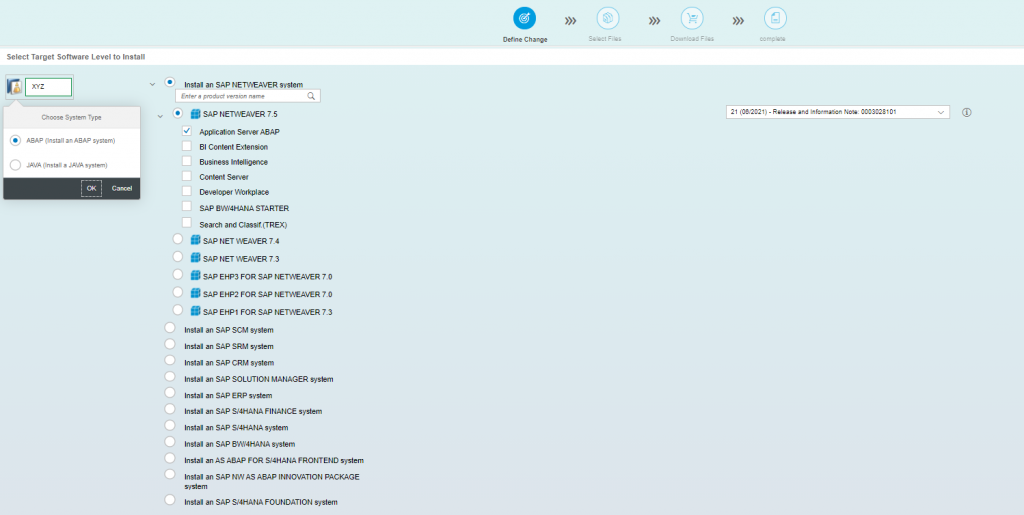Select Install an SAP SOLUTION MANAGER radio
The height and width of the screenshot is (515, 1024).
point(170,377)
